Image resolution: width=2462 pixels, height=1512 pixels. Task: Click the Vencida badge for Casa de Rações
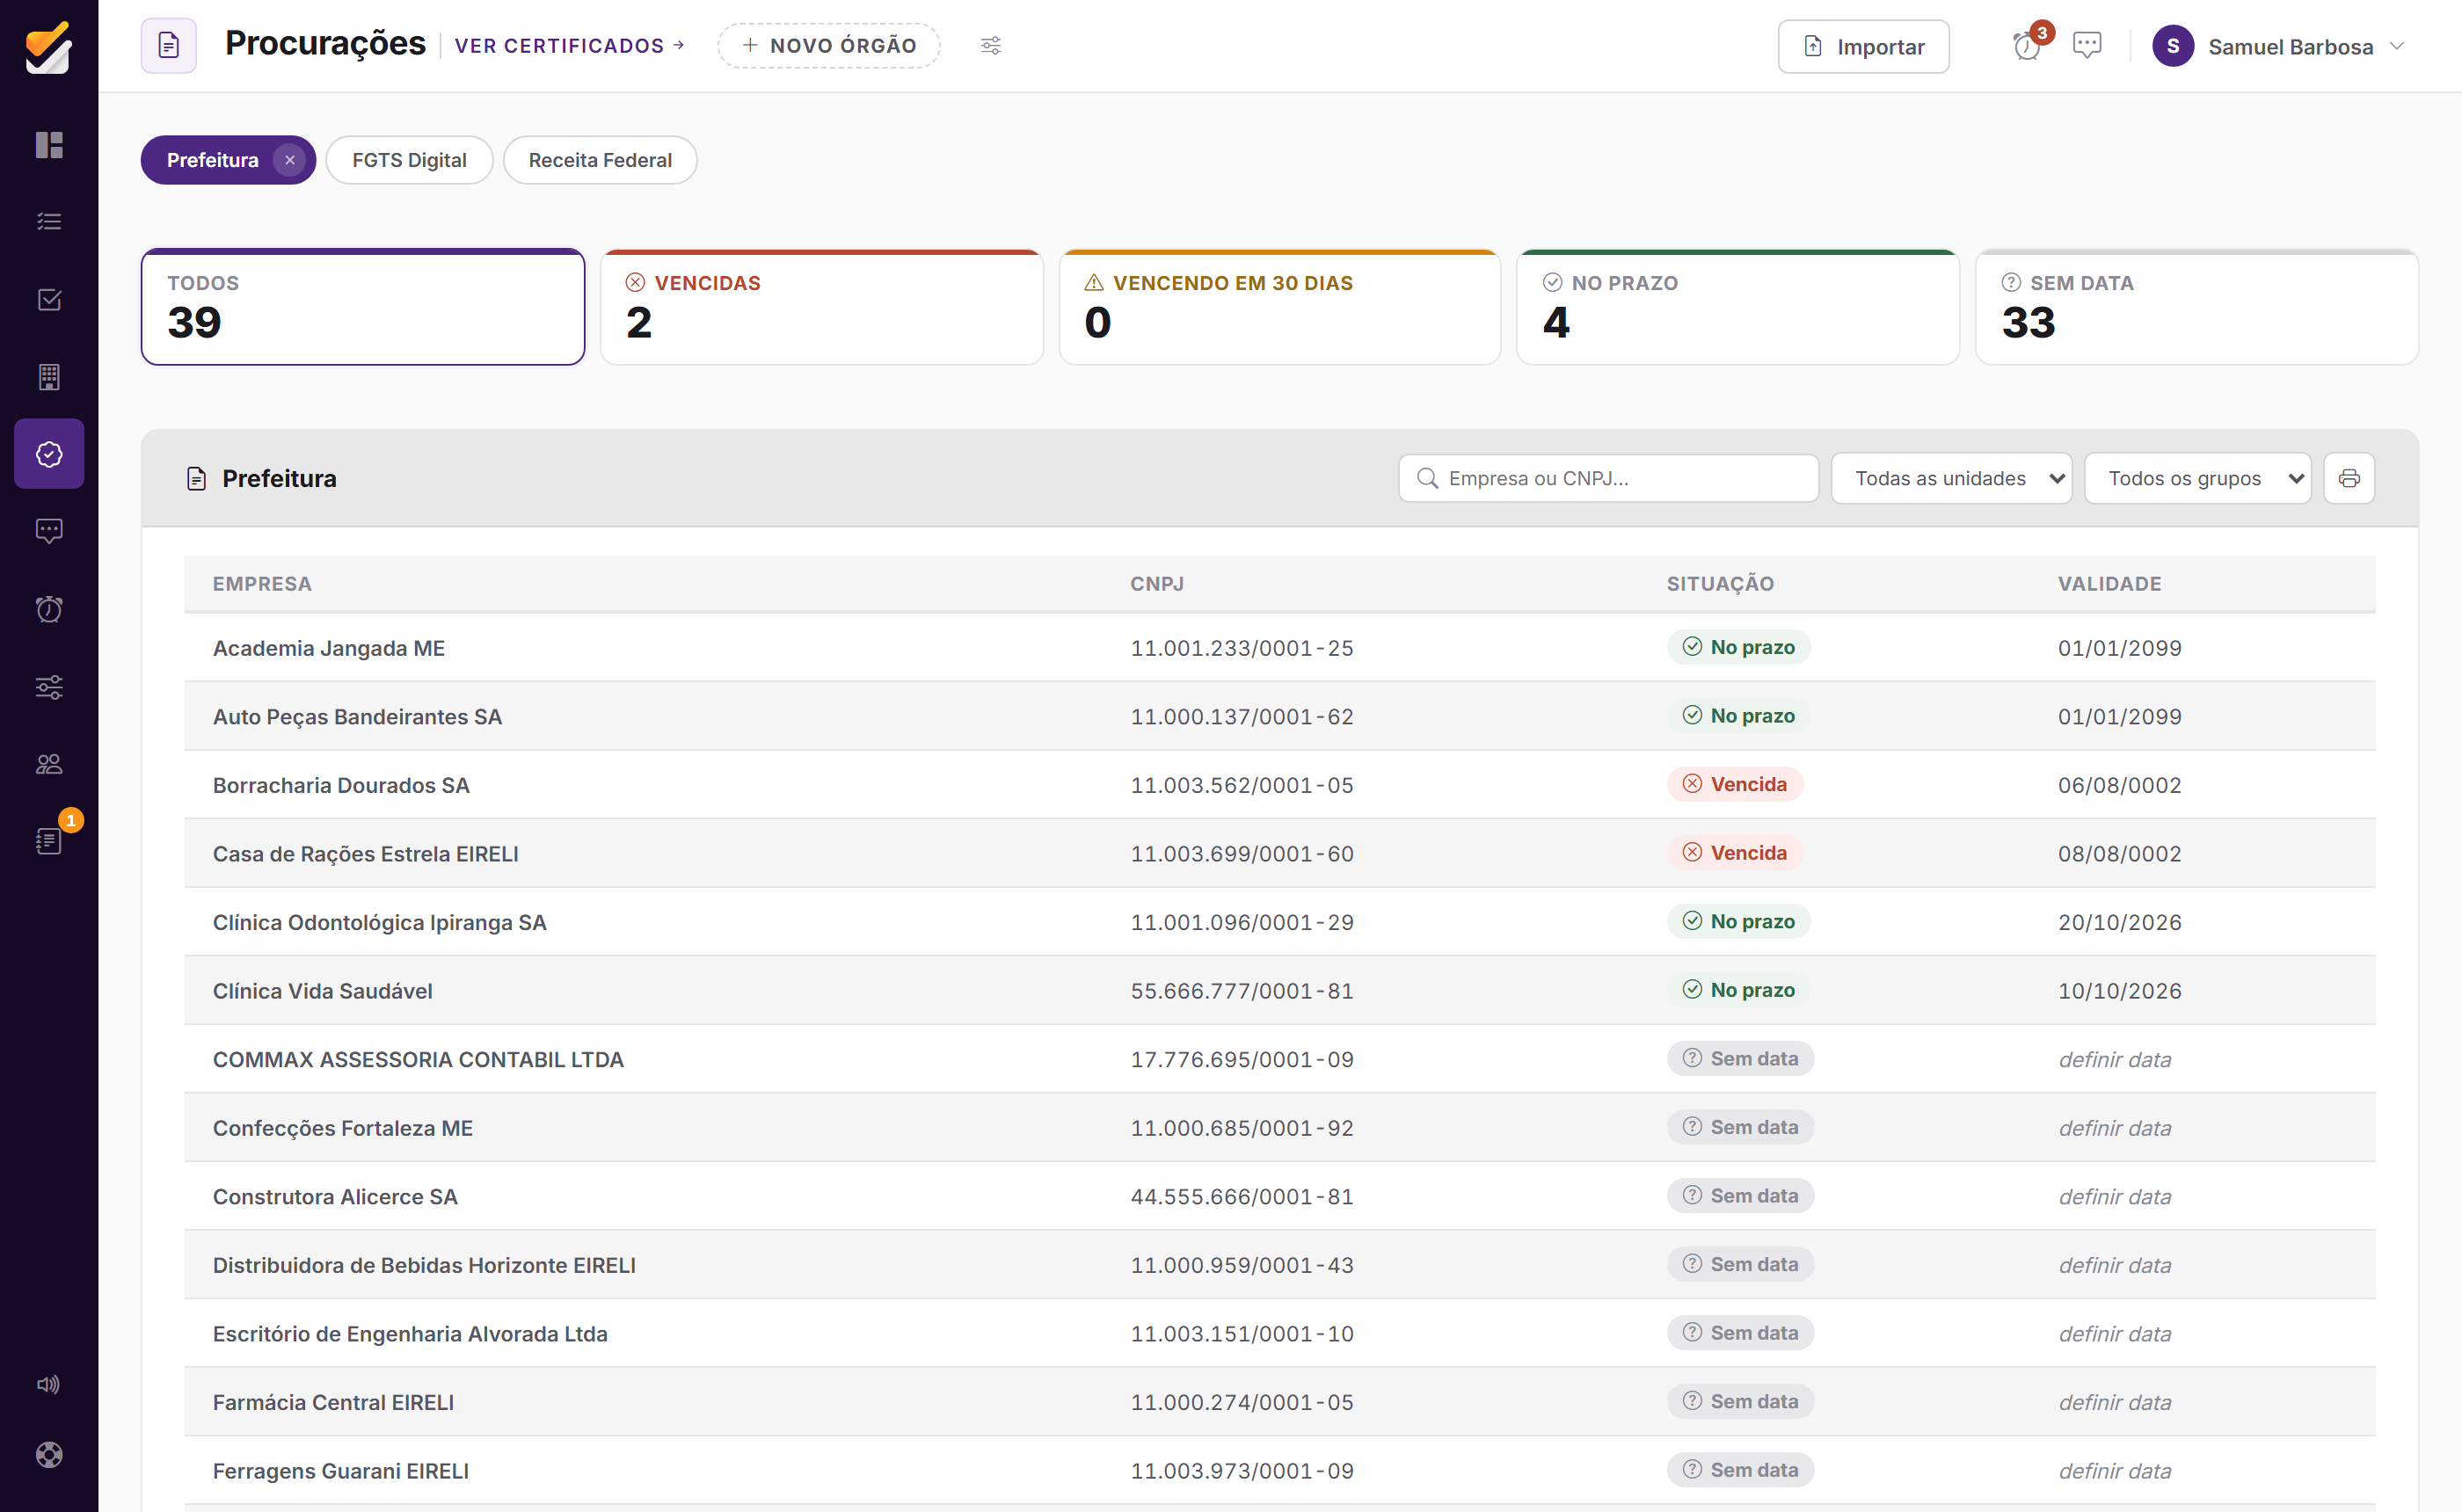point(1735,853)
